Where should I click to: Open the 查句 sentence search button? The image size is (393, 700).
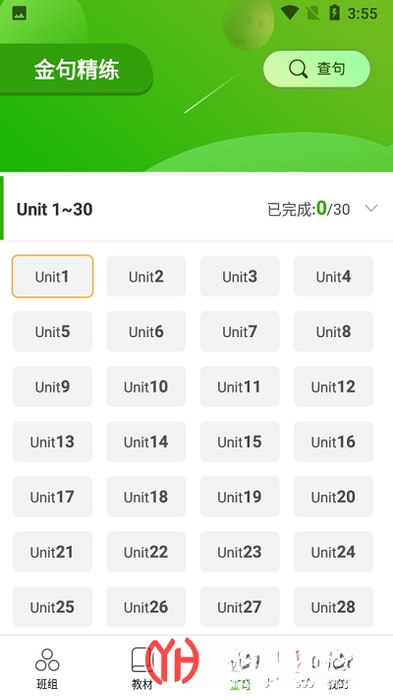tap(317, 69)
